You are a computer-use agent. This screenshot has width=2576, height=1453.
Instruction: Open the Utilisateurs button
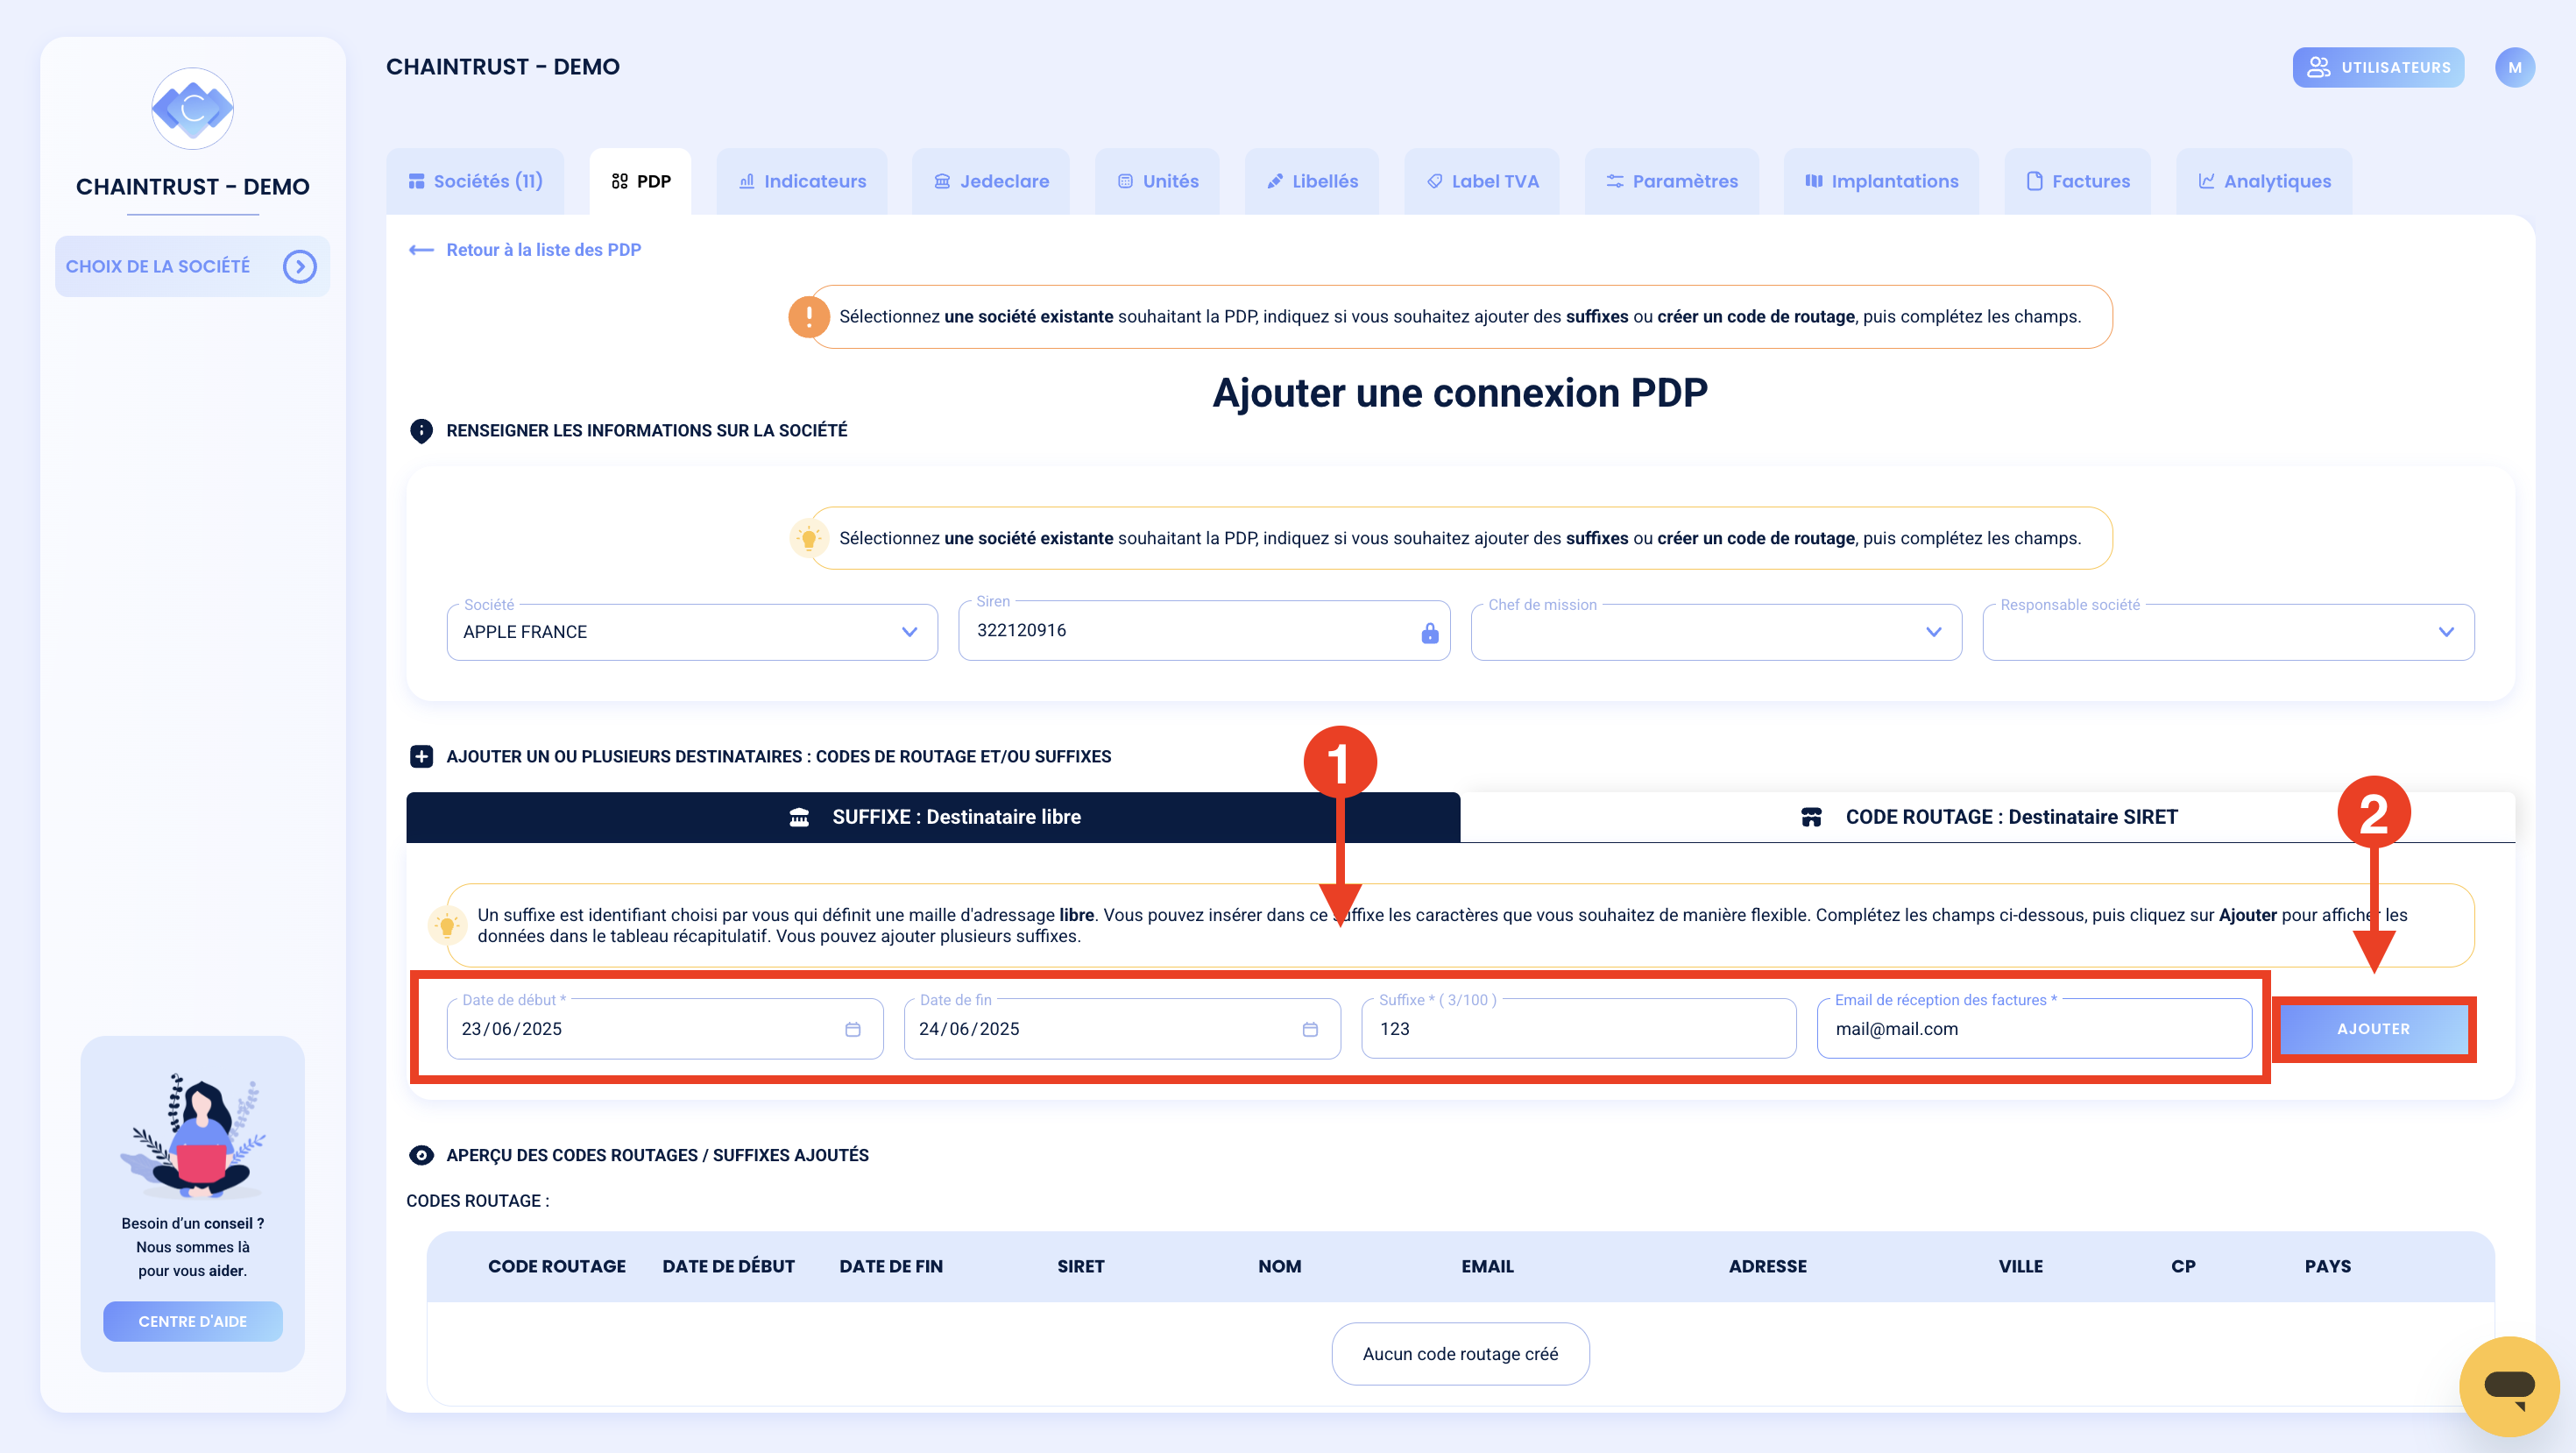2378,67
